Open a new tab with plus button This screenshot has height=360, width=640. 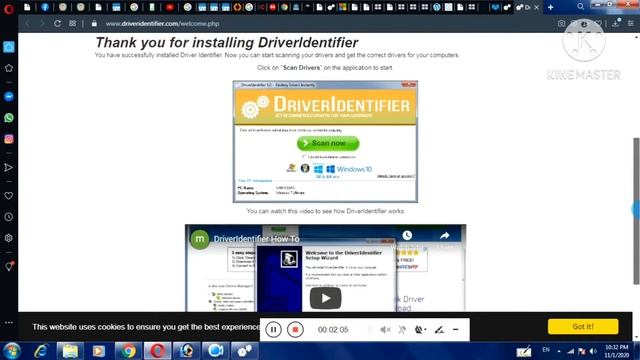(551, 7)
